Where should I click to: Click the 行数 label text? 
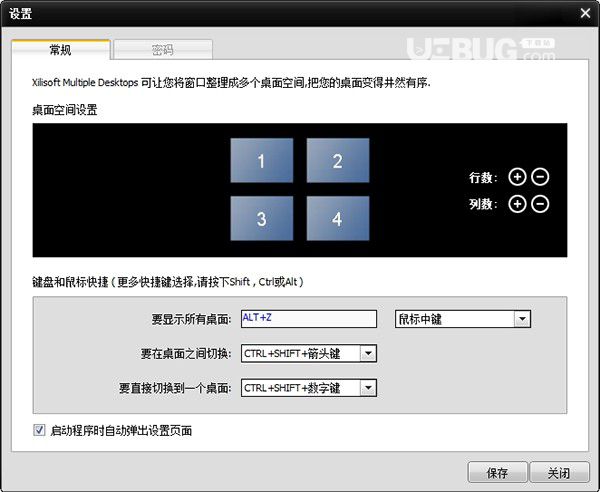coord(483,178)
